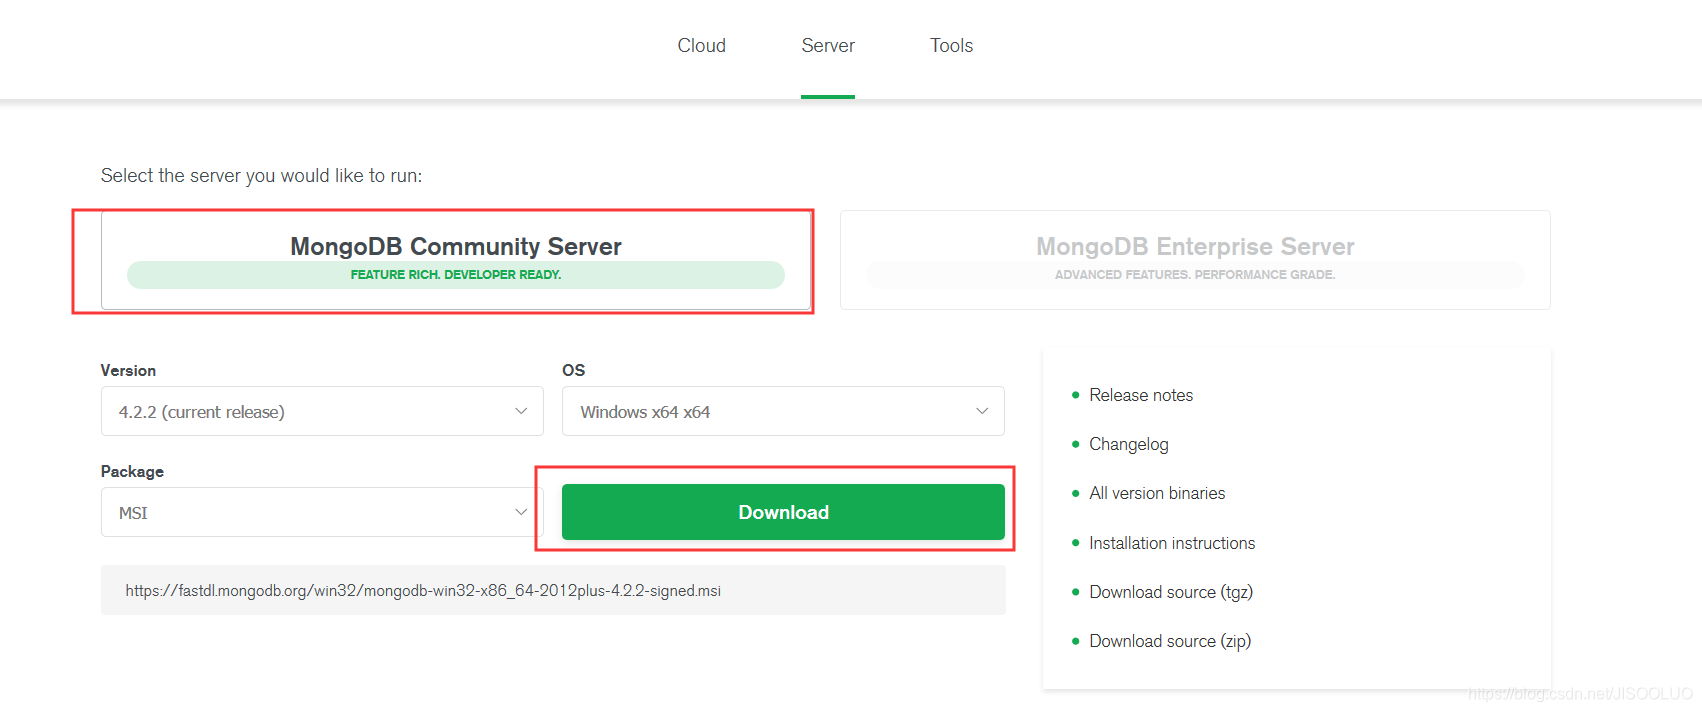Click ADVANCED FEATURES. PERFORMANCE GRADE. tagline
The image size is (1702, 712).
[1195, 275]
